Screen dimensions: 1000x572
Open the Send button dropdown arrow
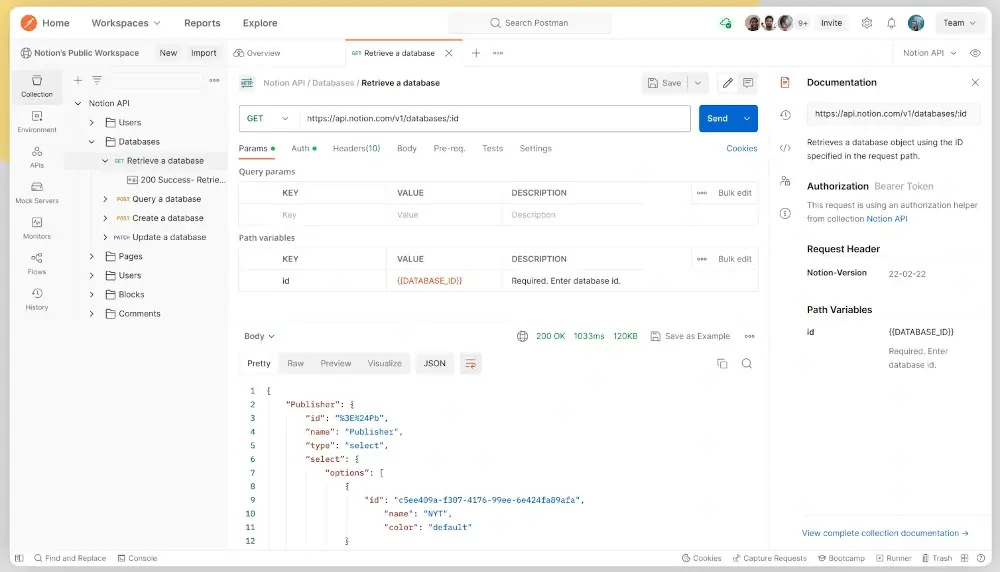tap(747, 119)
